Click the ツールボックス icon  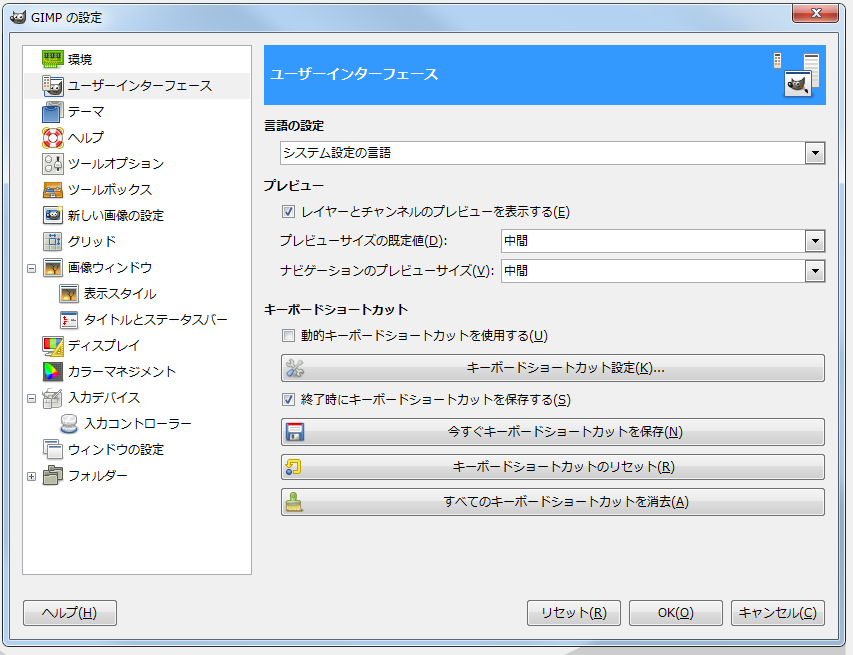(x=53, y=190)
